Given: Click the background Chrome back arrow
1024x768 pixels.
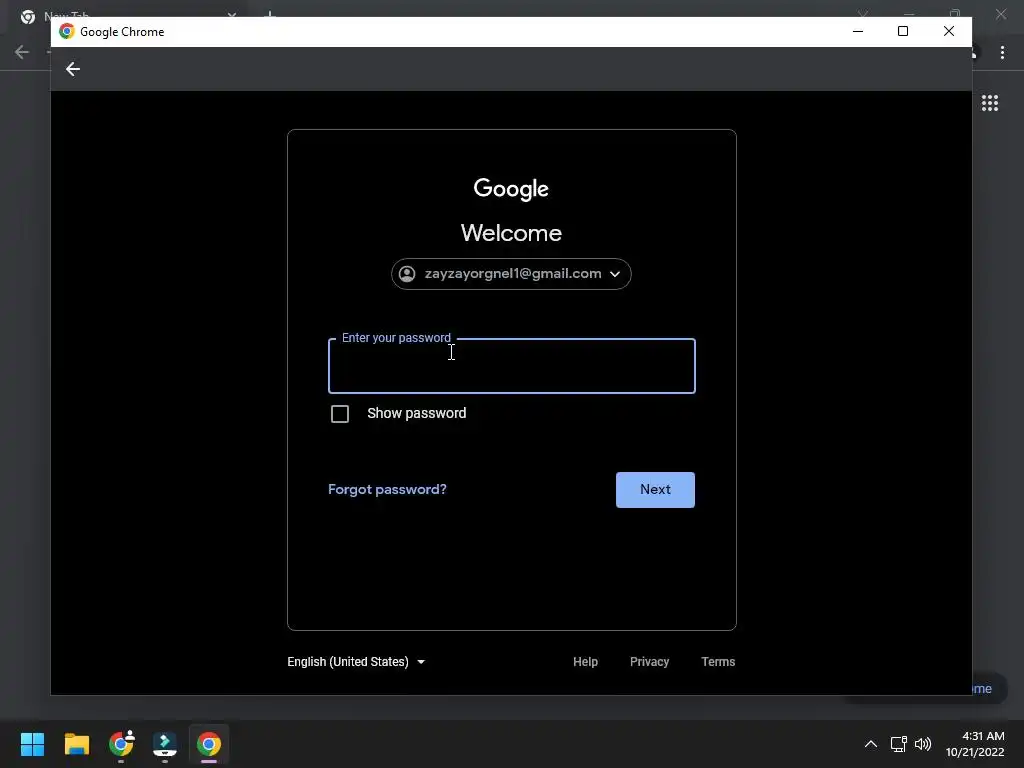Looking at the screenshot, I should [x=22, y=52].
